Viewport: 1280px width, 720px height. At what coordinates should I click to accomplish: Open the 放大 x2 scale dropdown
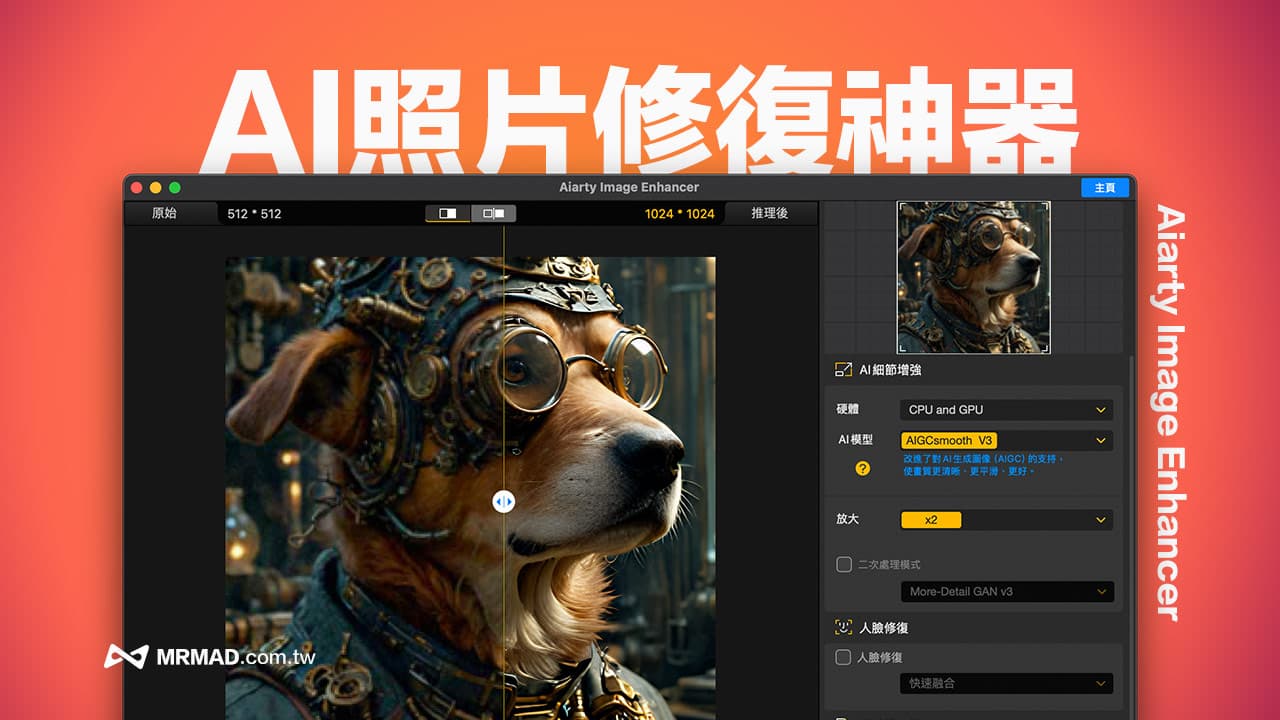(x=1006, y=520)
